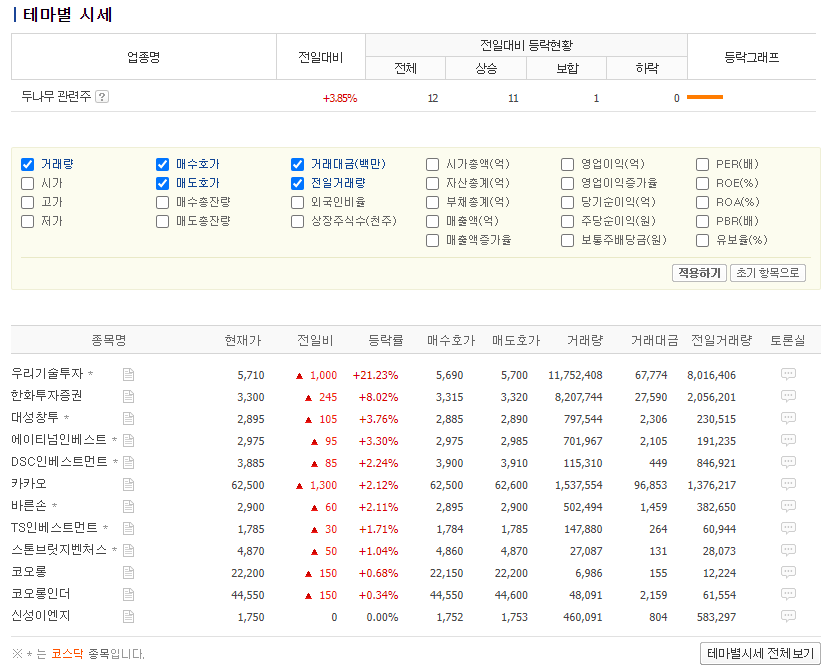Enable the 시가총액(억) checkbox

[x=432, y=164]
